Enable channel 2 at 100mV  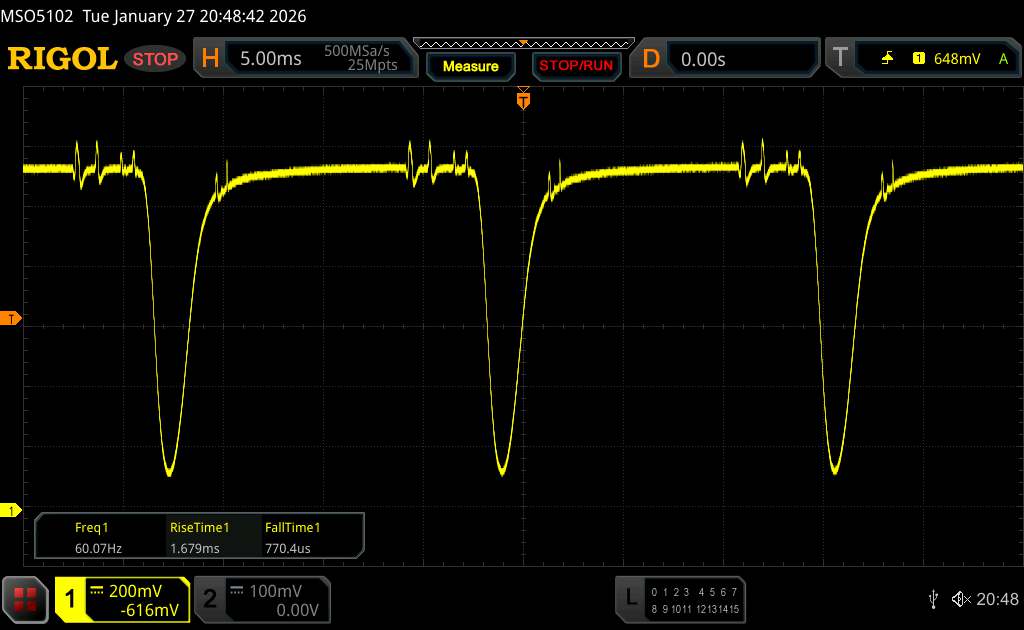(x=260, y=599)
